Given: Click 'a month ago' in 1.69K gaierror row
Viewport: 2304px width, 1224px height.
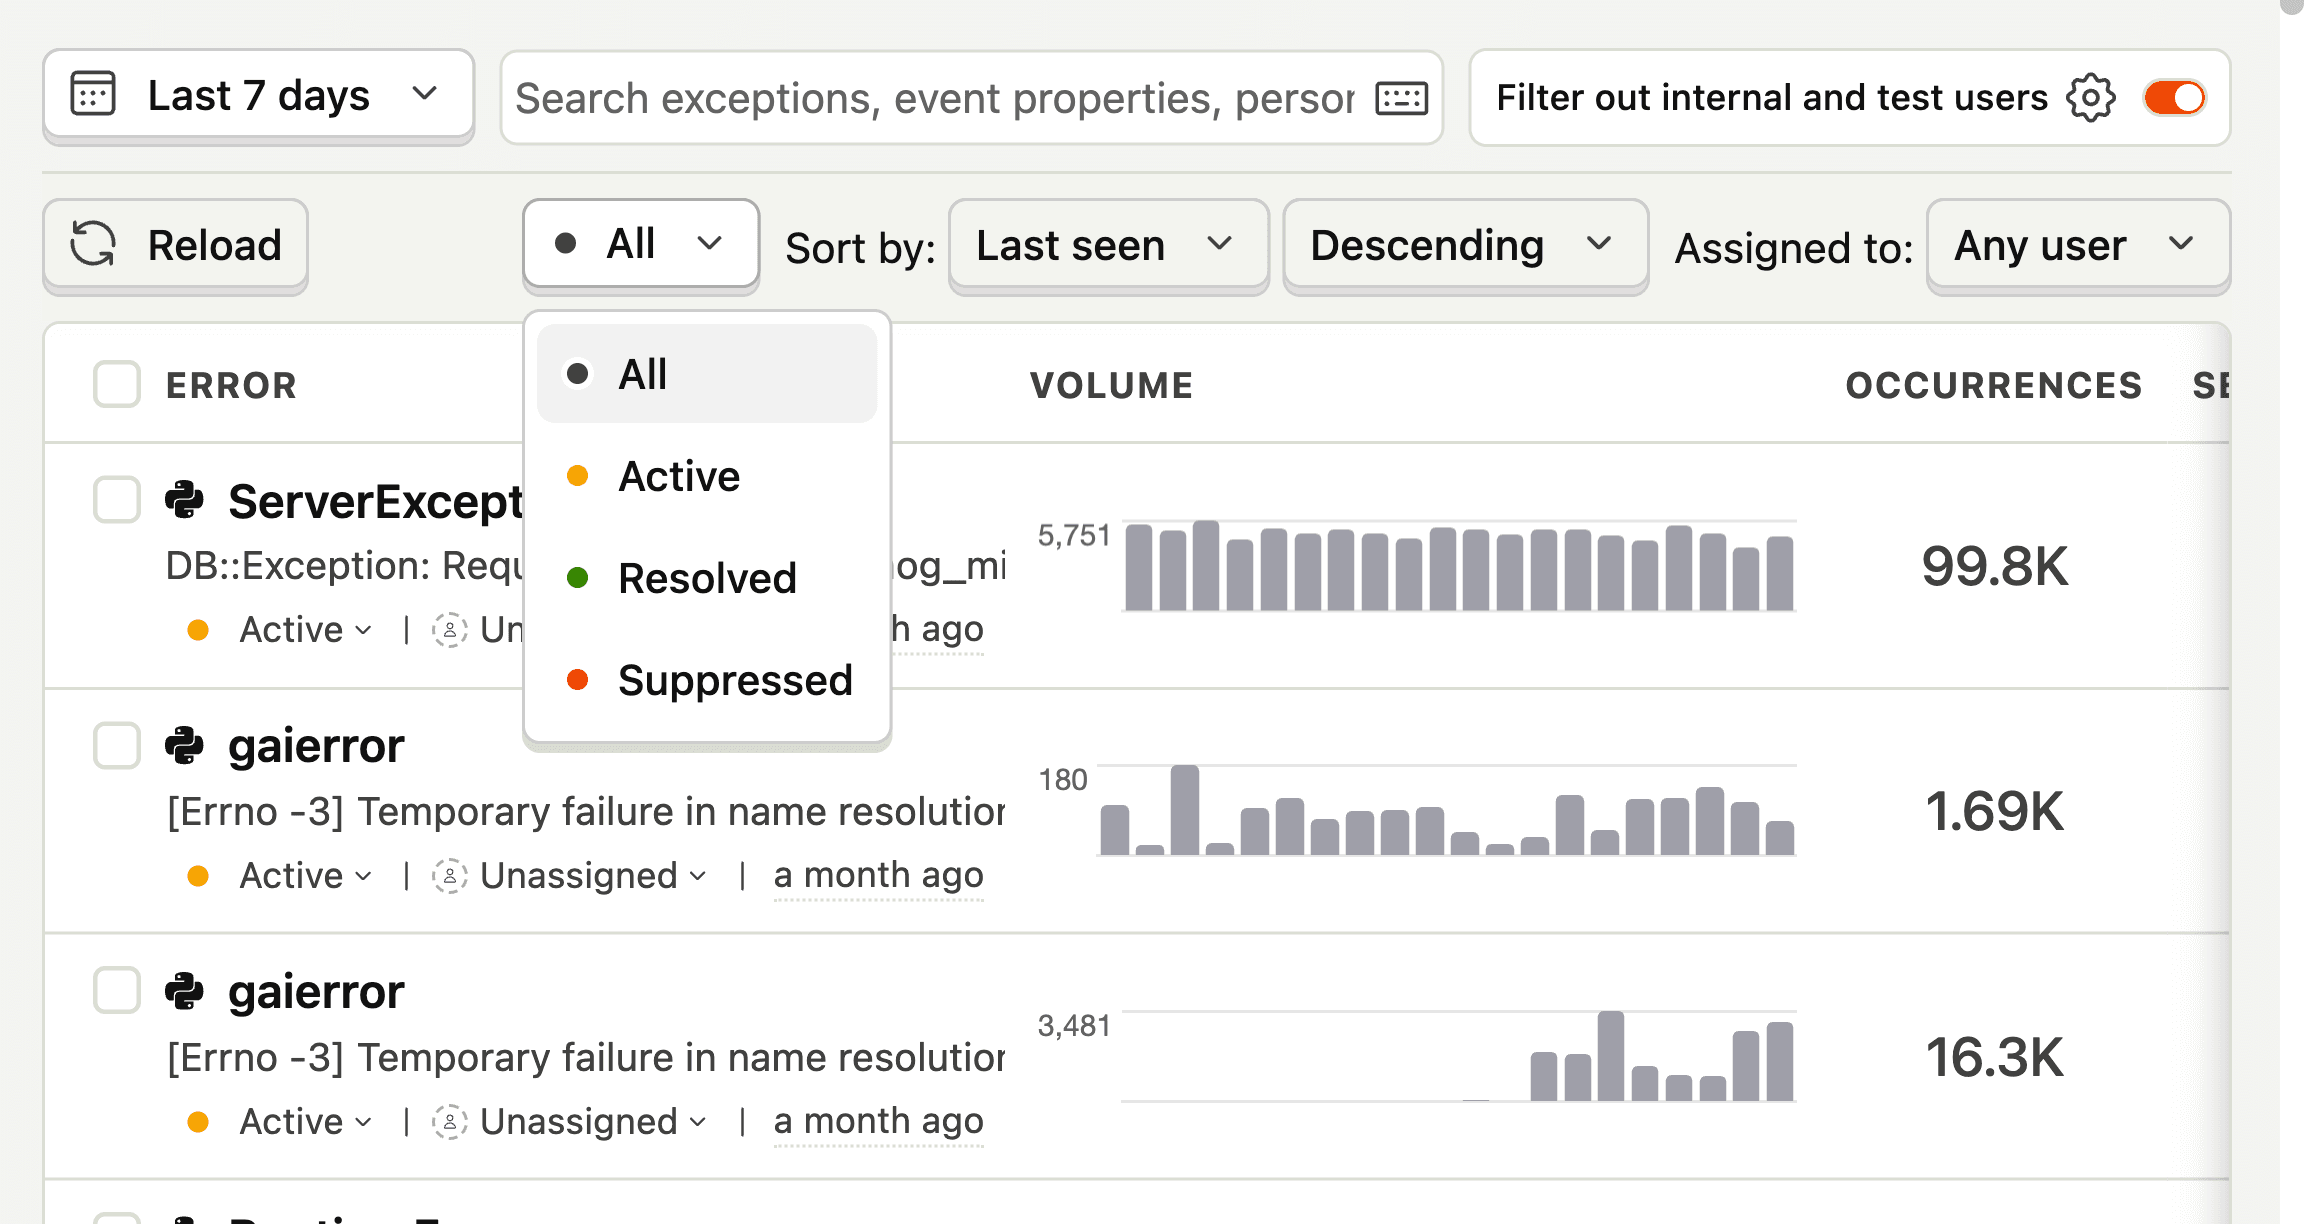Looking at the screenshot, I should point(878,876).
